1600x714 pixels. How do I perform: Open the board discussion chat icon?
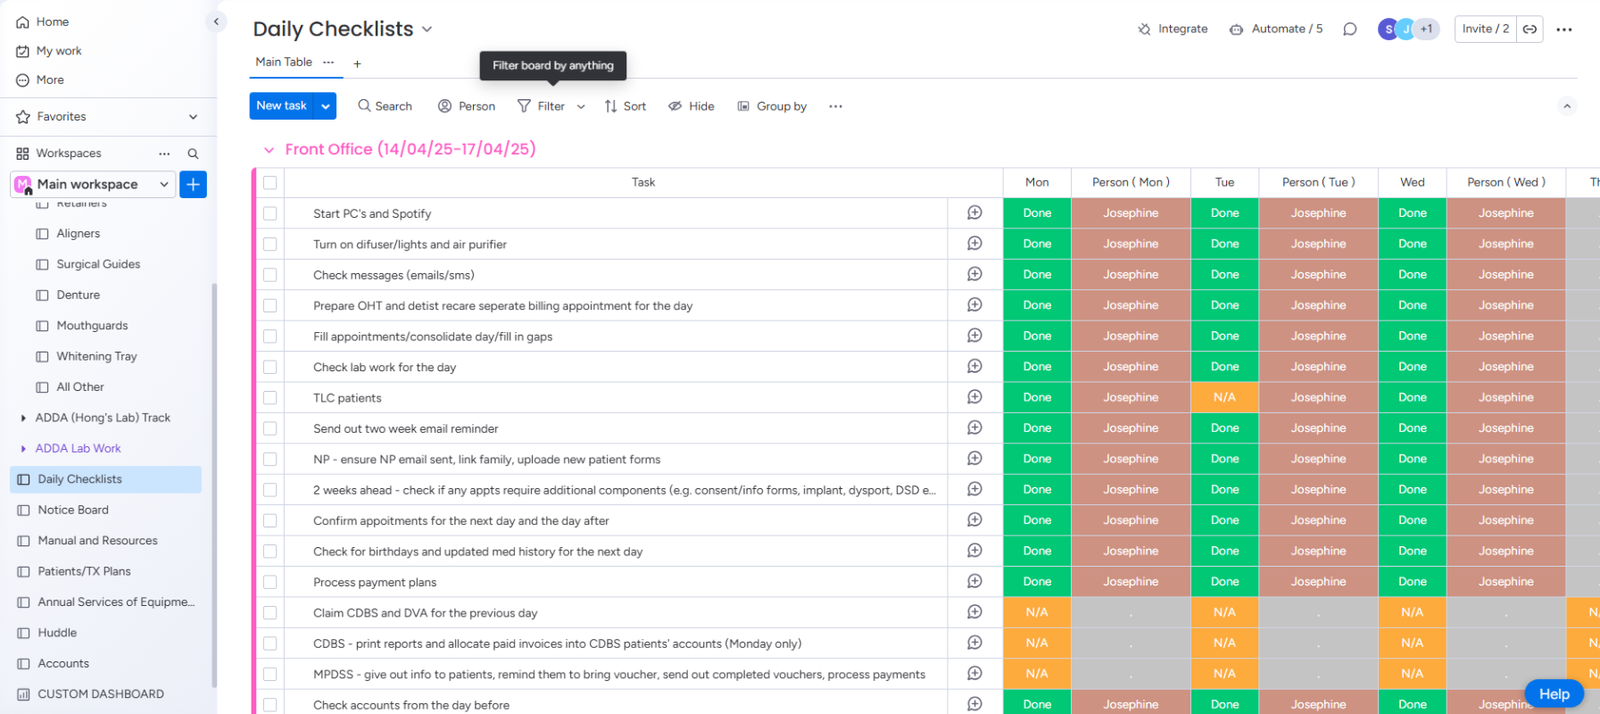(x=1350, y=29)
